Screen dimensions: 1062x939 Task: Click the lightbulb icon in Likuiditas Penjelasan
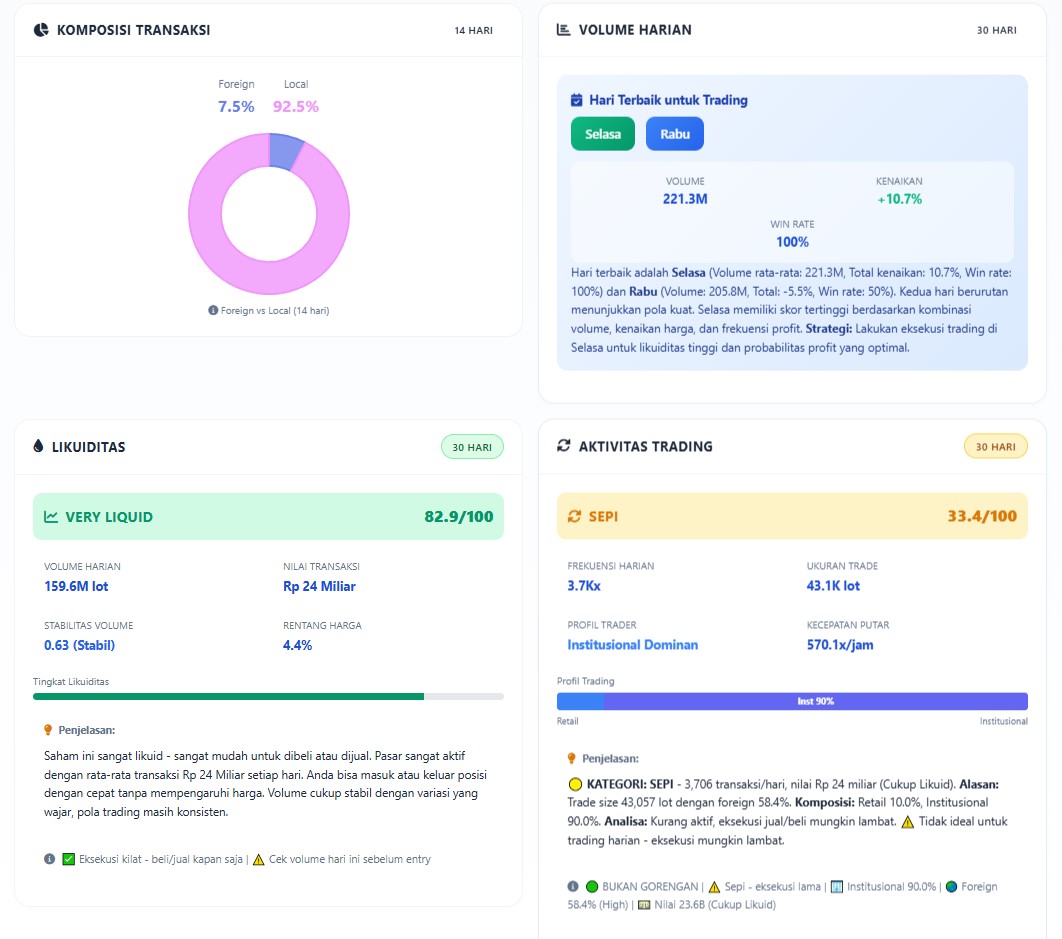[48, 730]
